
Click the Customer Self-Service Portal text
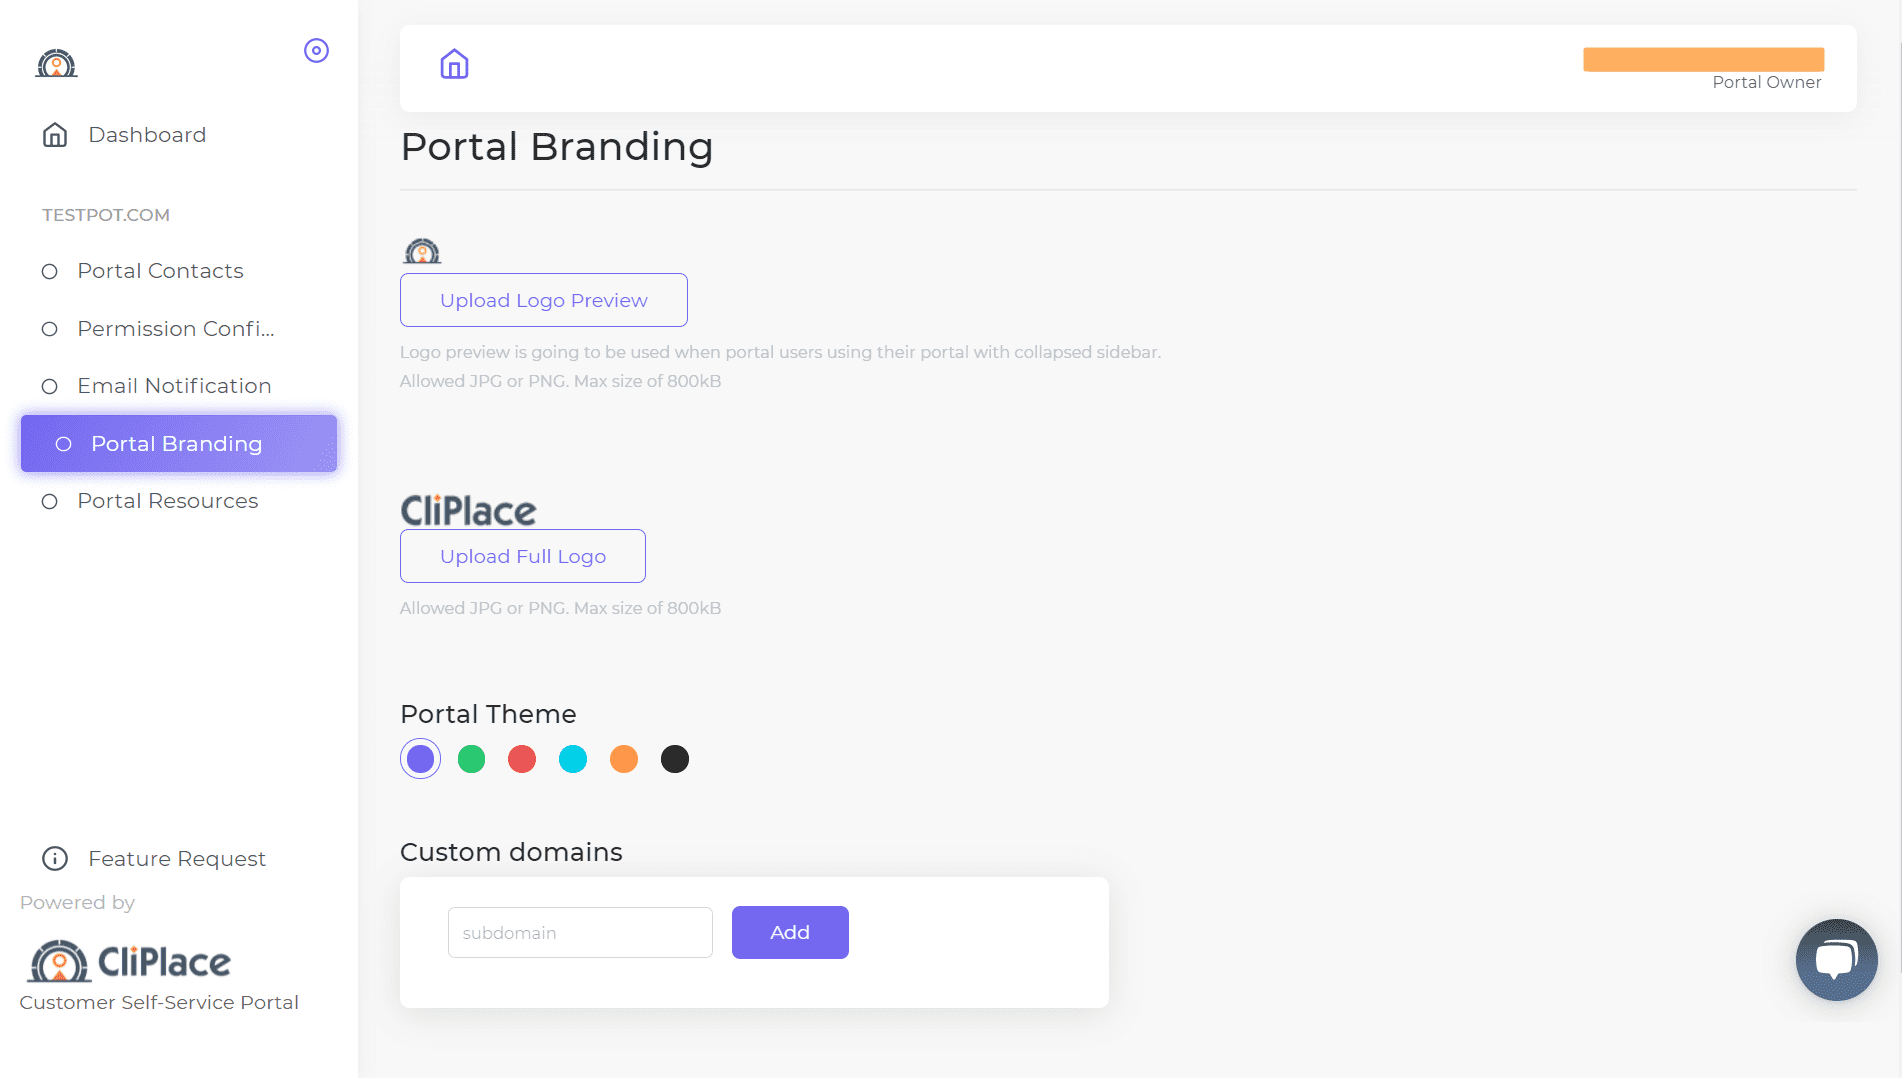point(159,1003)
